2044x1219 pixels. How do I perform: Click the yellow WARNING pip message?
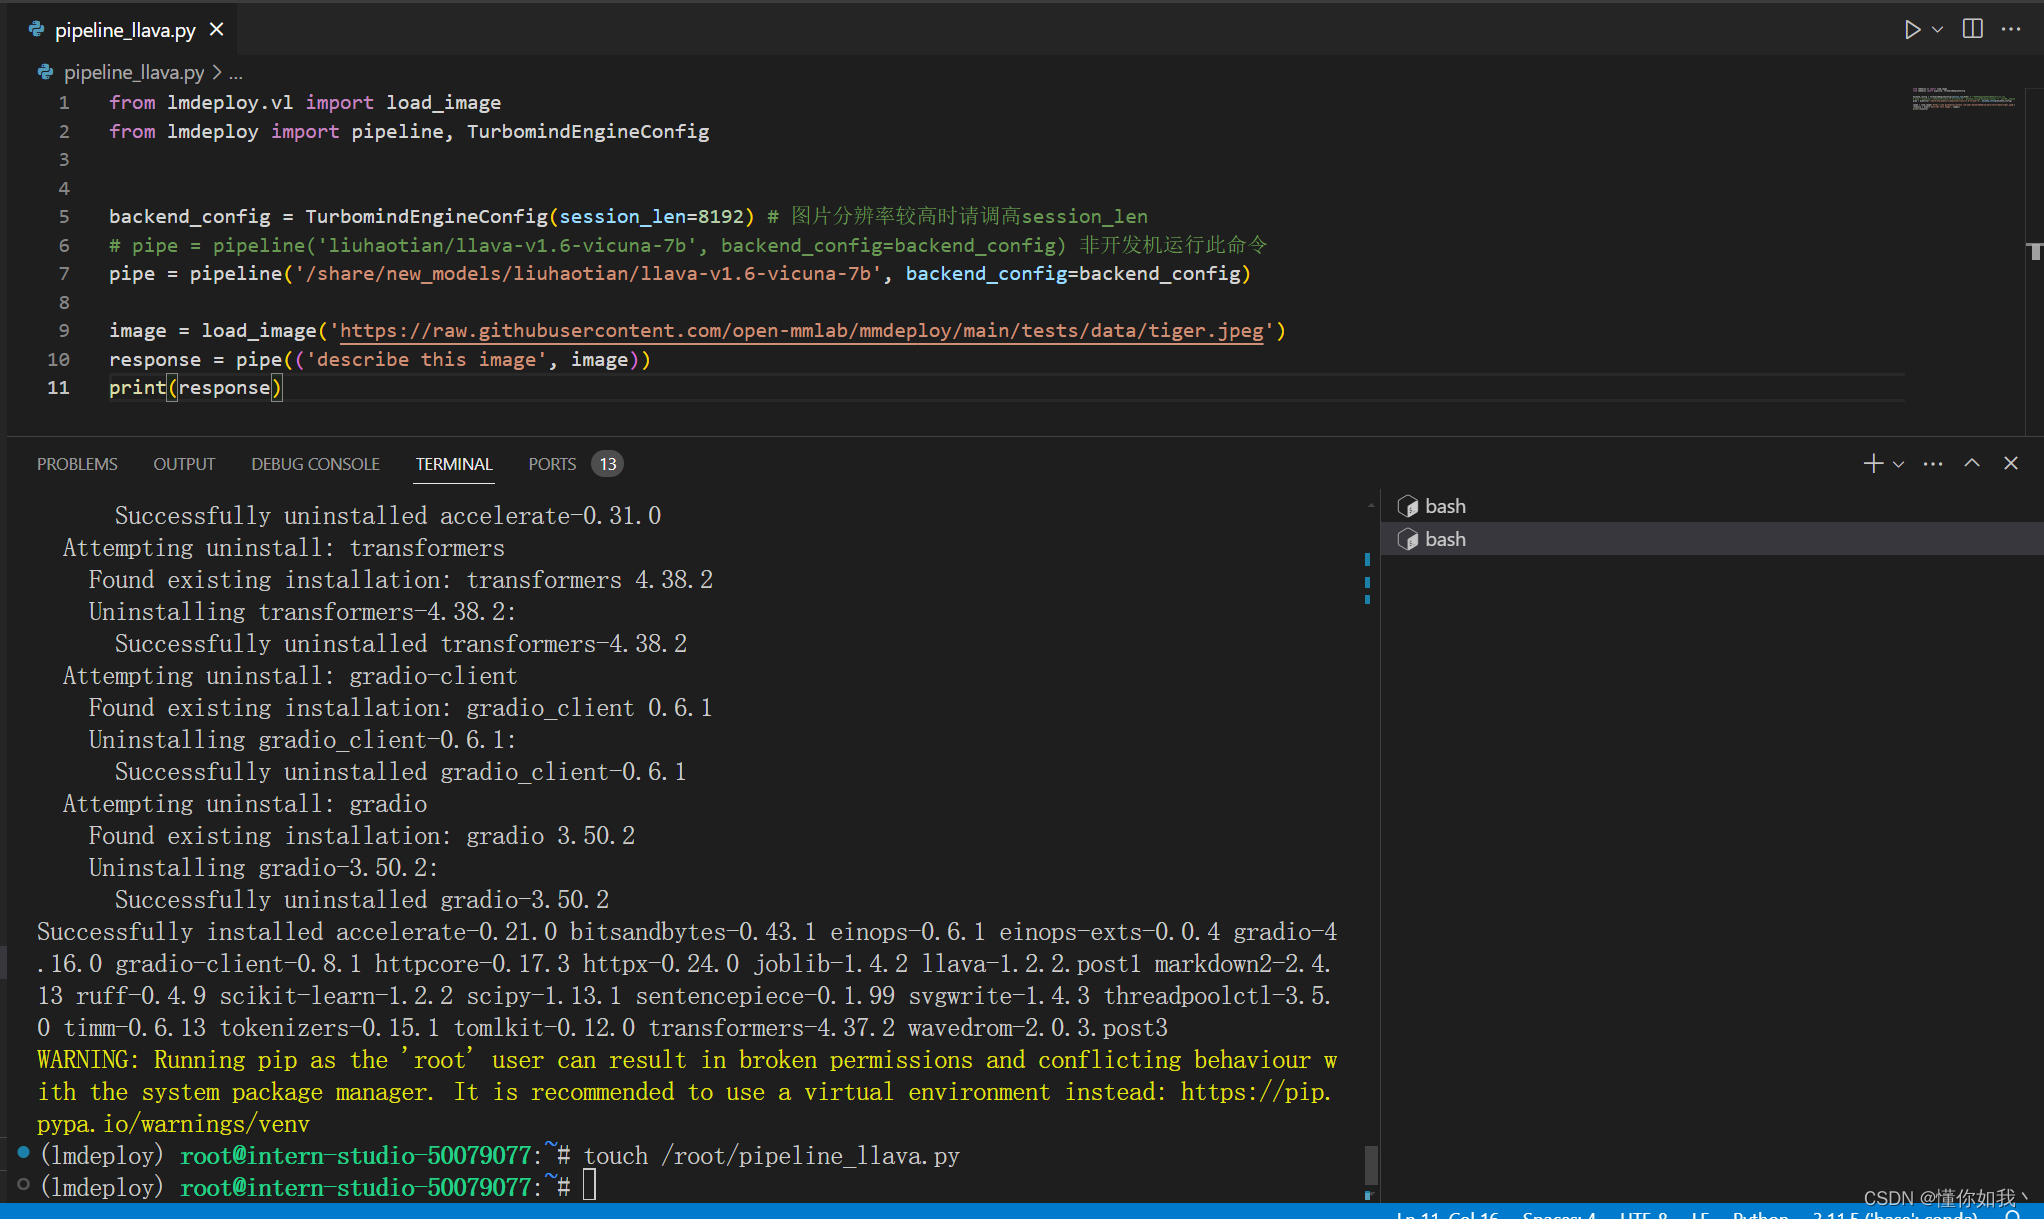(x=686, y=1092)
